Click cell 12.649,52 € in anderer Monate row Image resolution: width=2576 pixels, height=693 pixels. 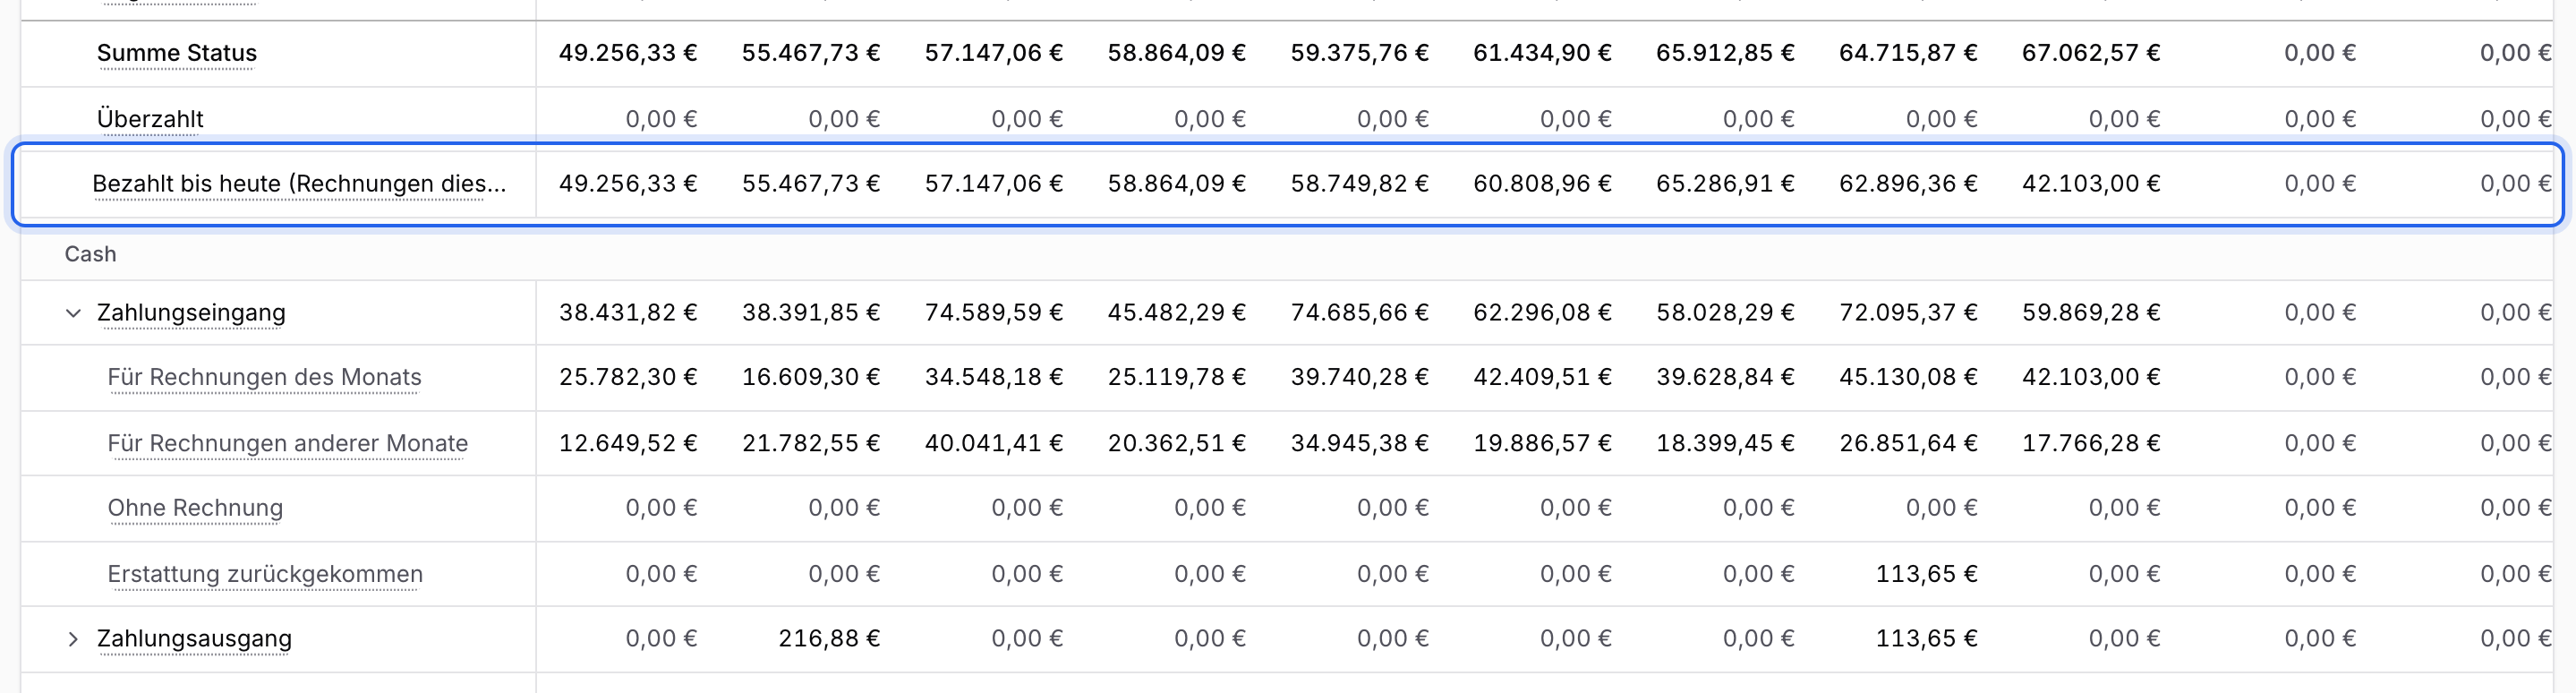click(628, 443)
